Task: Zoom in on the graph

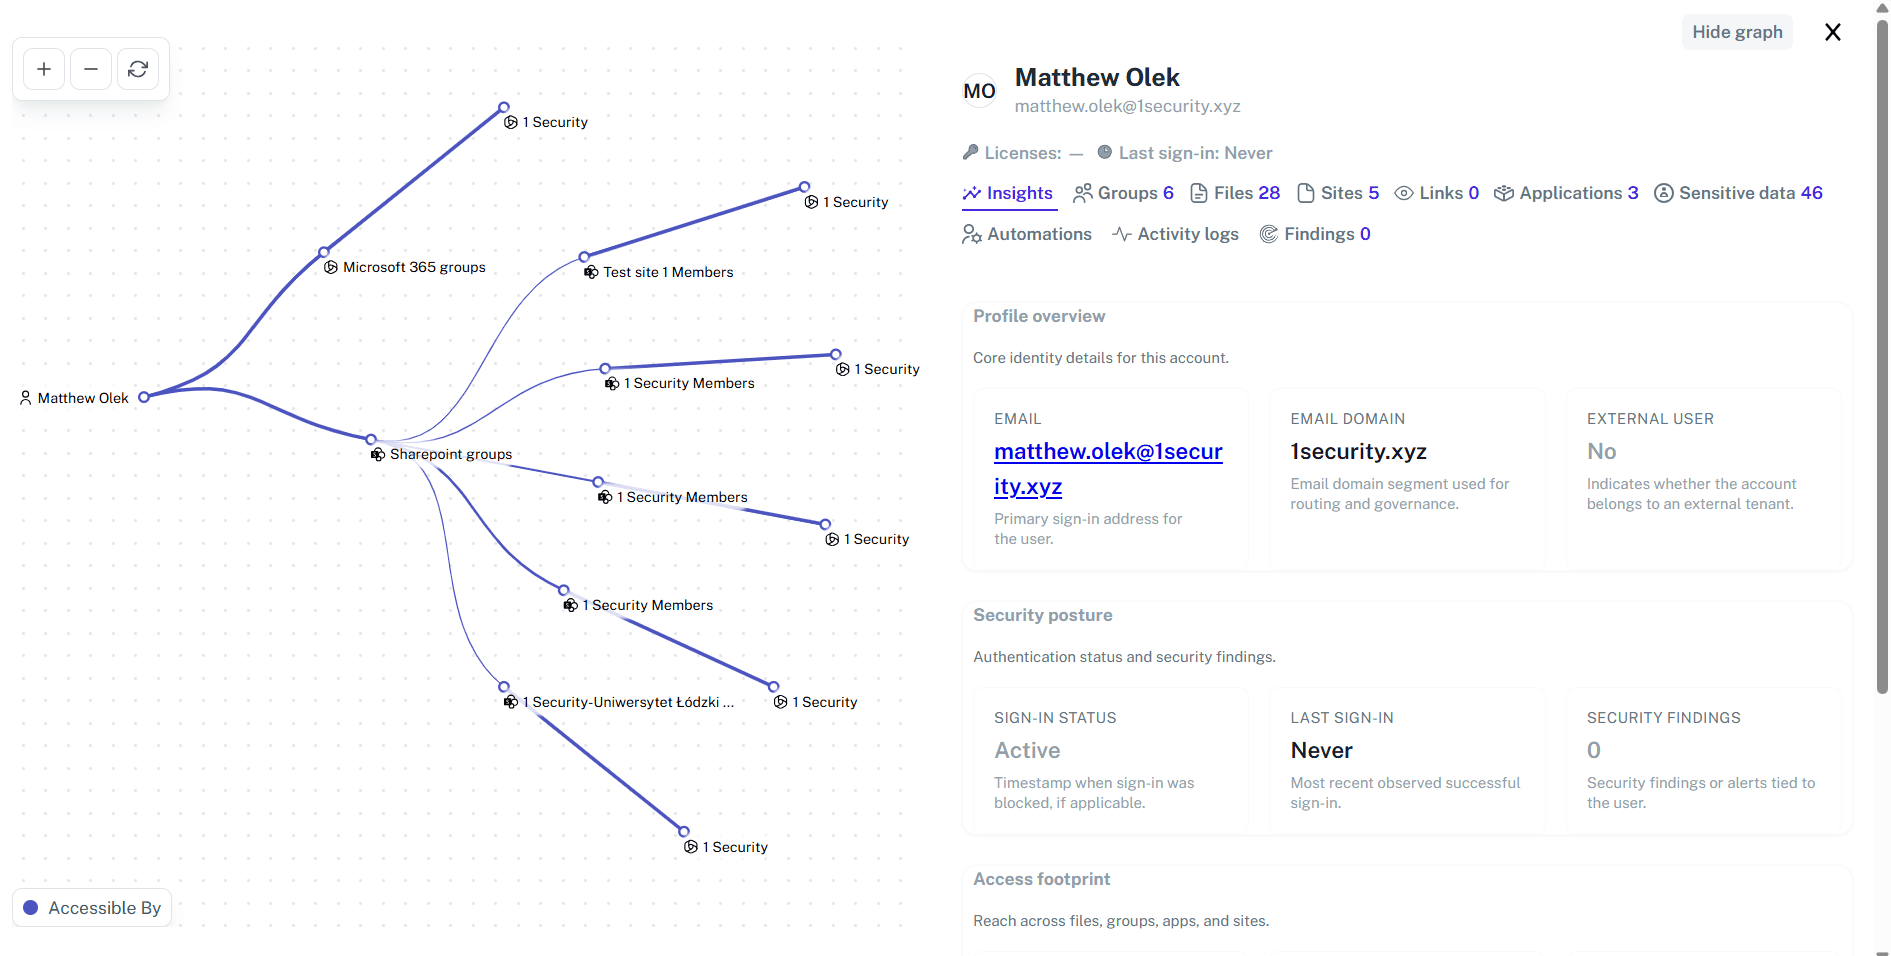Action: coord(43,69)
